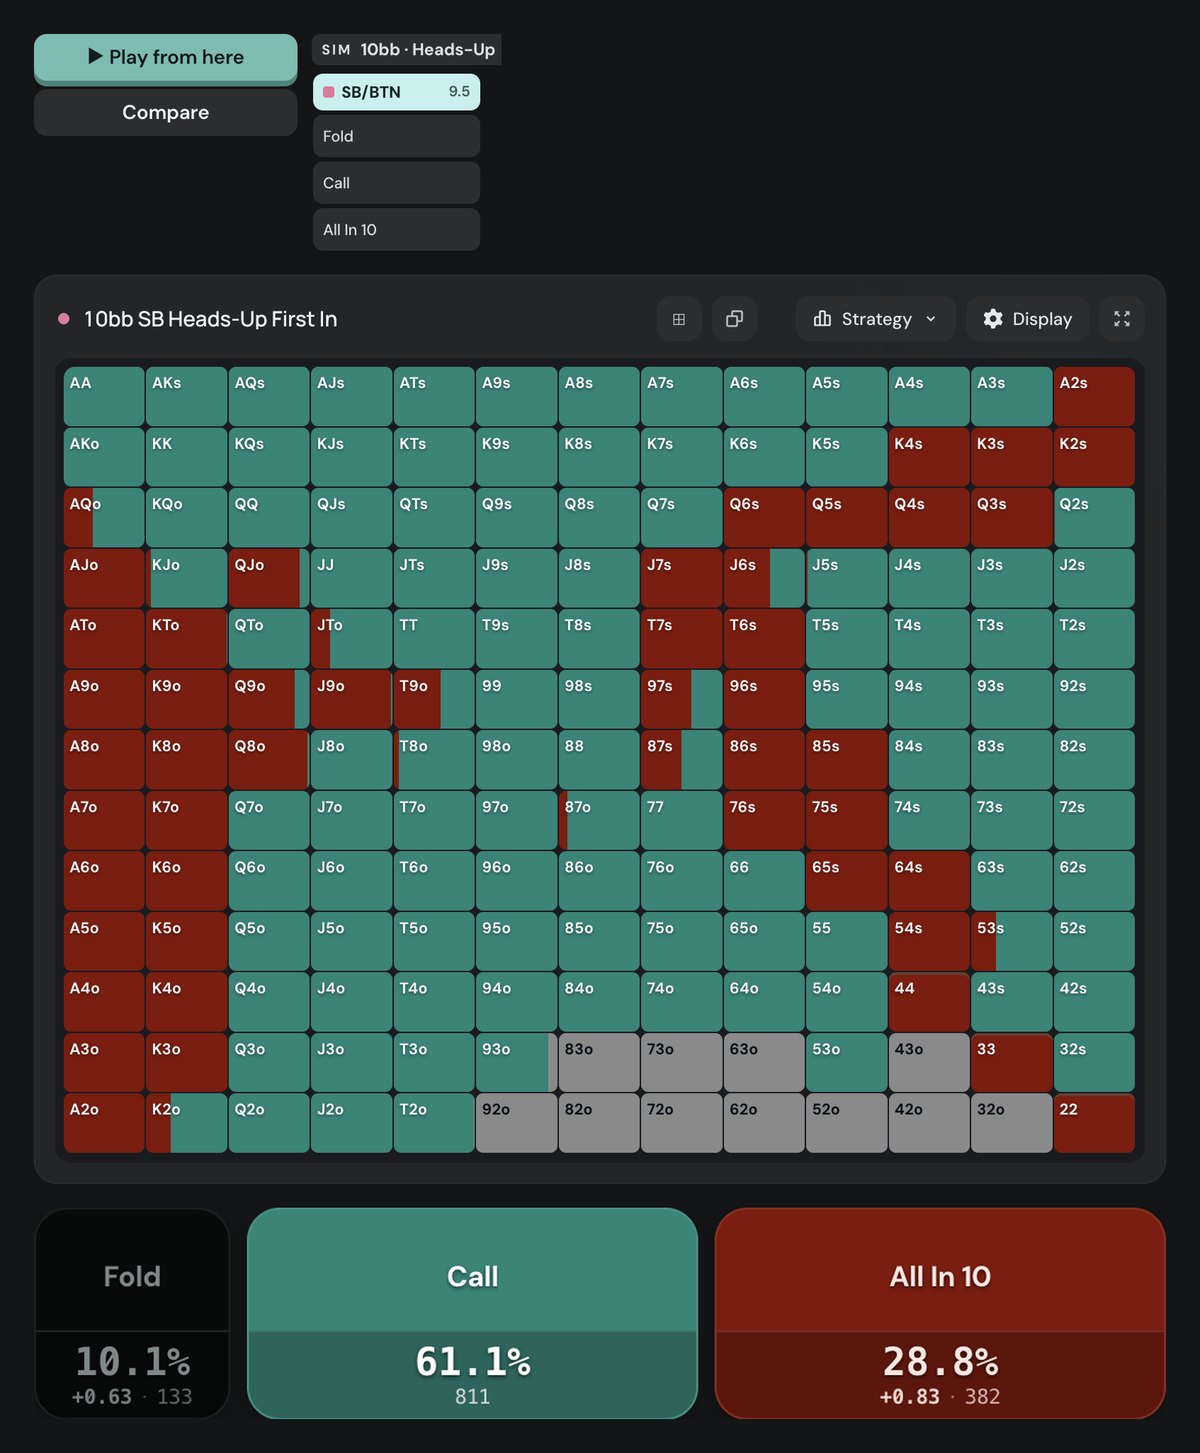1200x1453 pixels.
Task: Open the Strategy dropdown
Action: [876, 319]
